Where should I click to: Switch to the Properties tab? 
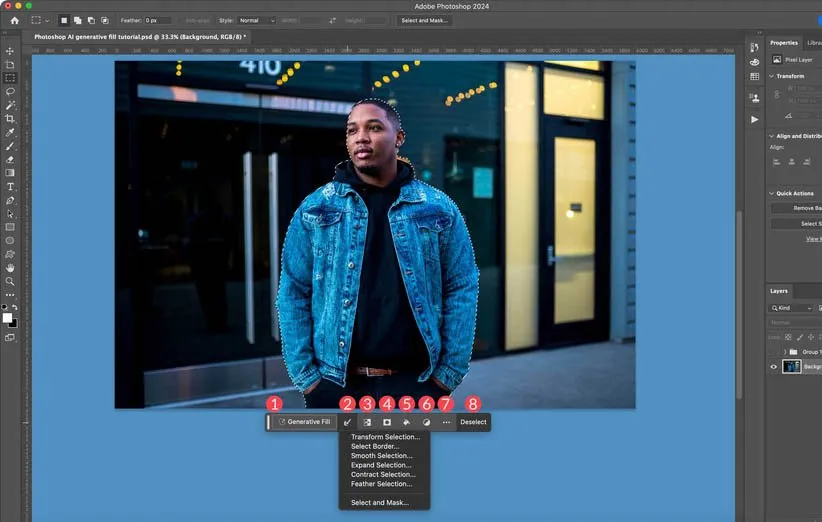click(783, 43)
